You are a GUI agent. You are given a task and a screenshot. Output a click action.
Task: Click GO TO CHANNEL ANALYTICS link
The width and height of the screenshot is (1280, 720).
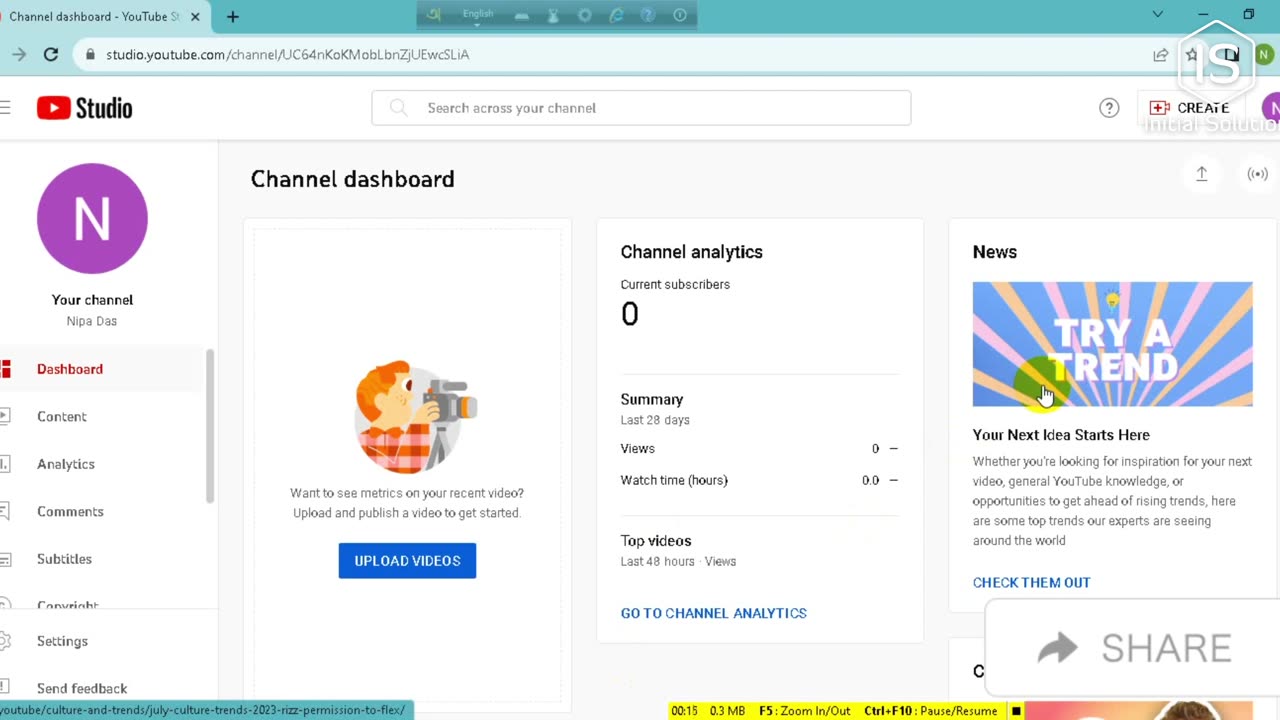(x=713, y=613)
